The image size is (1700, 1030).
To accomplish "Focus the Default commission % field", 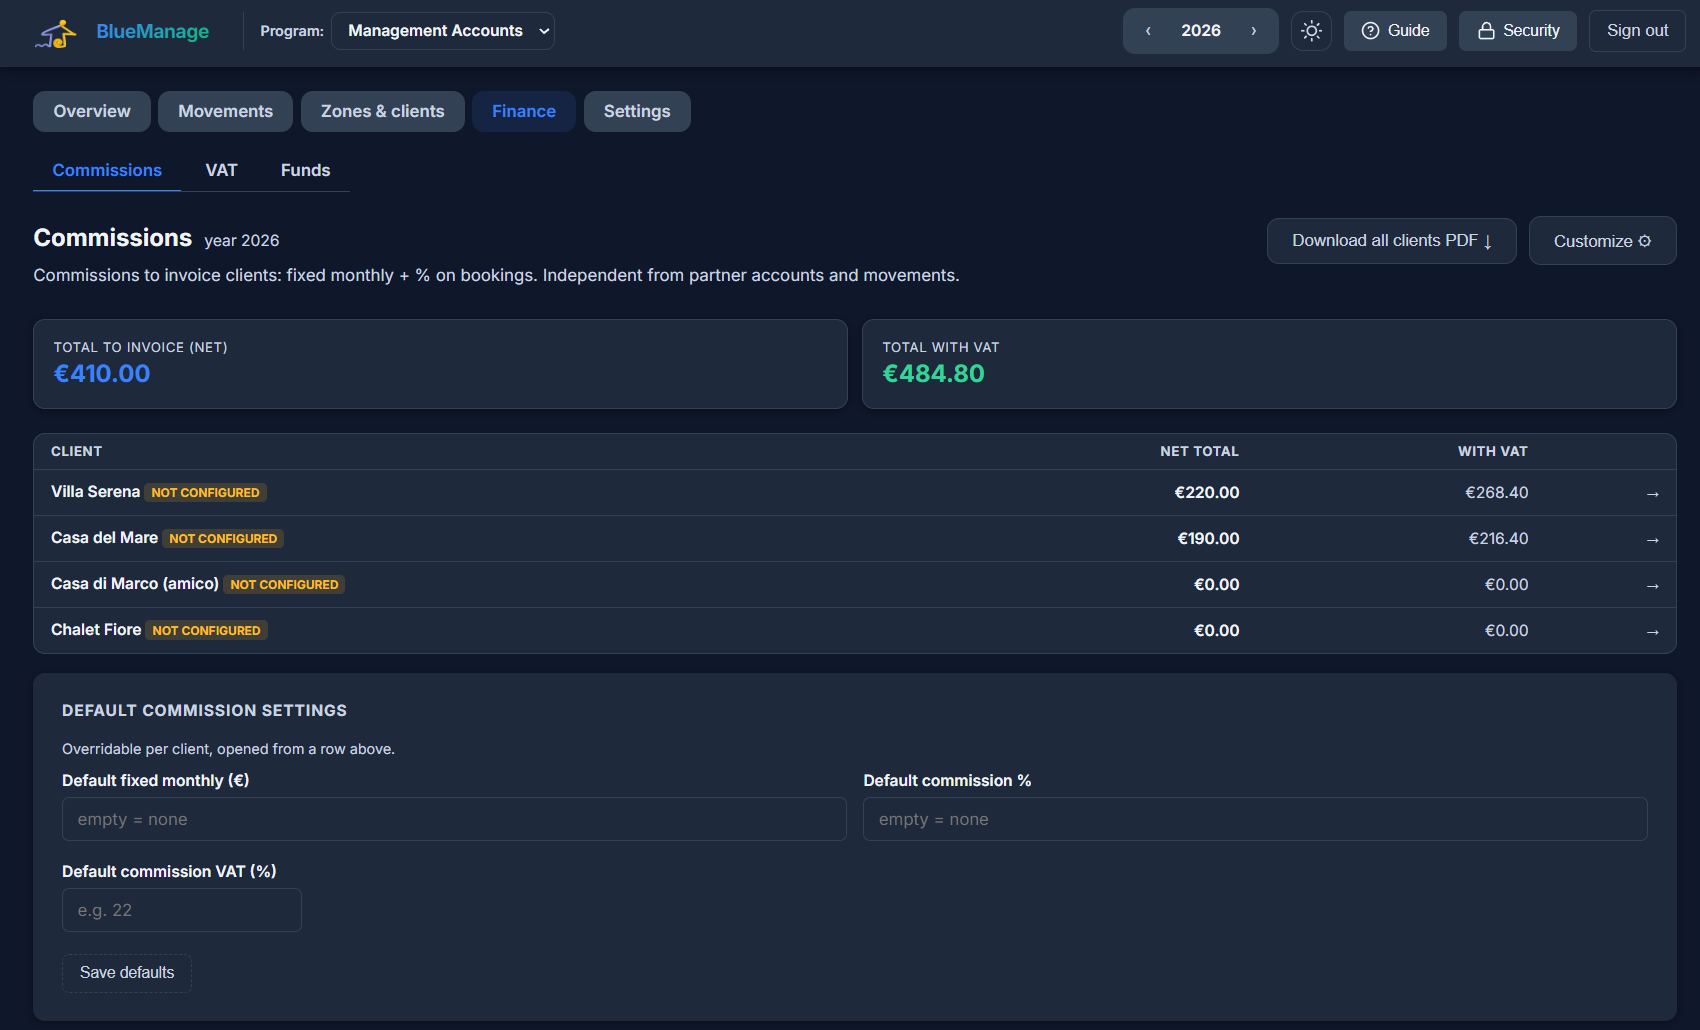I will (x=1255, y=819).
